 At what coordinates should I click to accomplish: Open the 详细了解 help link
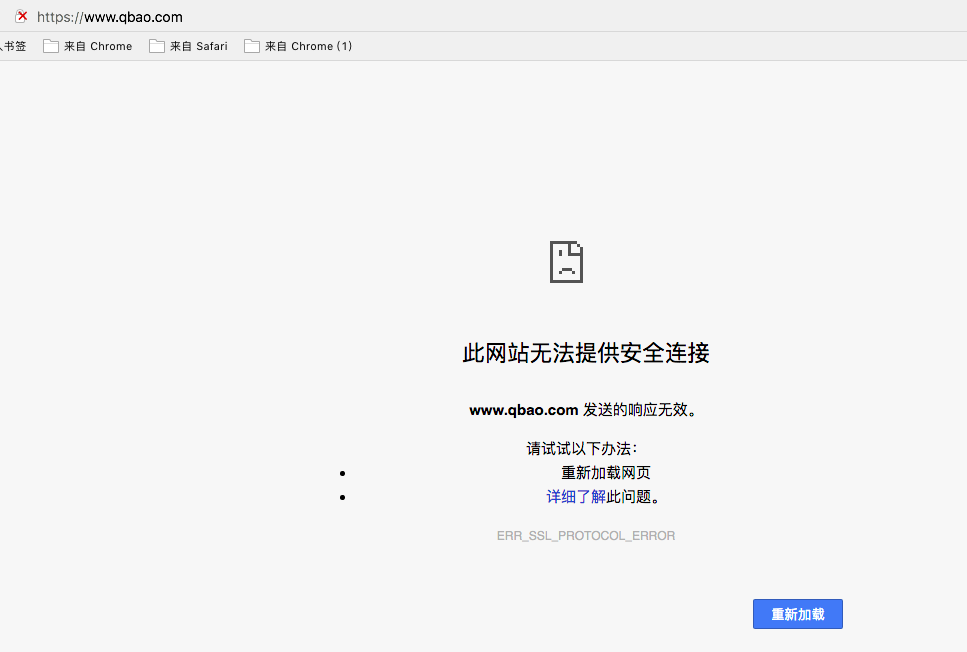pos(576,496)
